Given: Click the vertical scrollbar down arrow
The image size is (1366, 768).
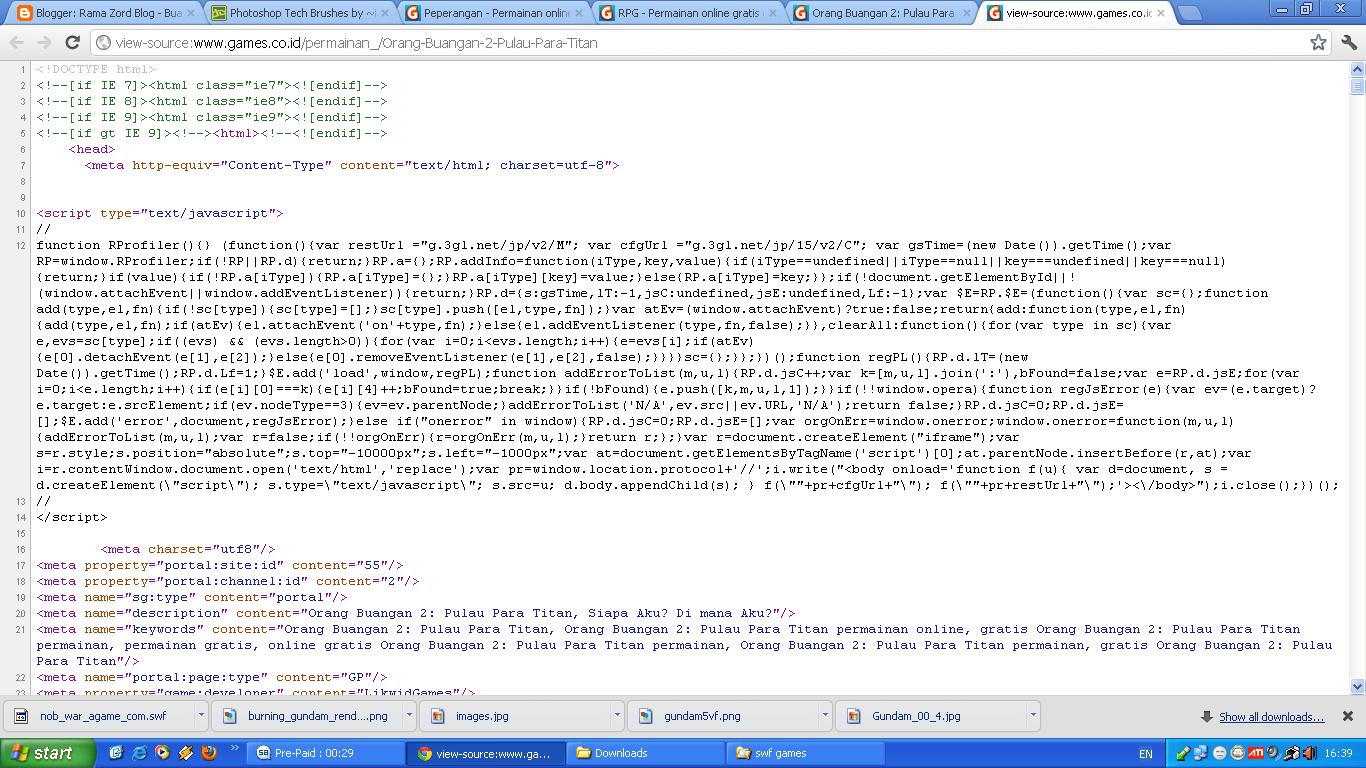Looking at the screenshot, I should pos(1357,687).
